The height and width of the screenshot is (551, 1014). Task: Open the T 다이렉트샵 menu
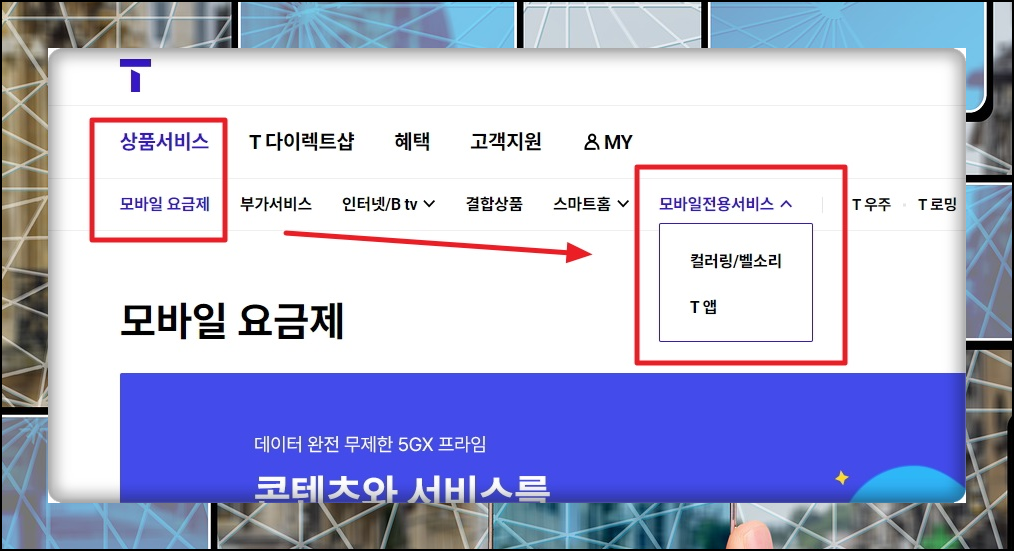click(302, 142)
